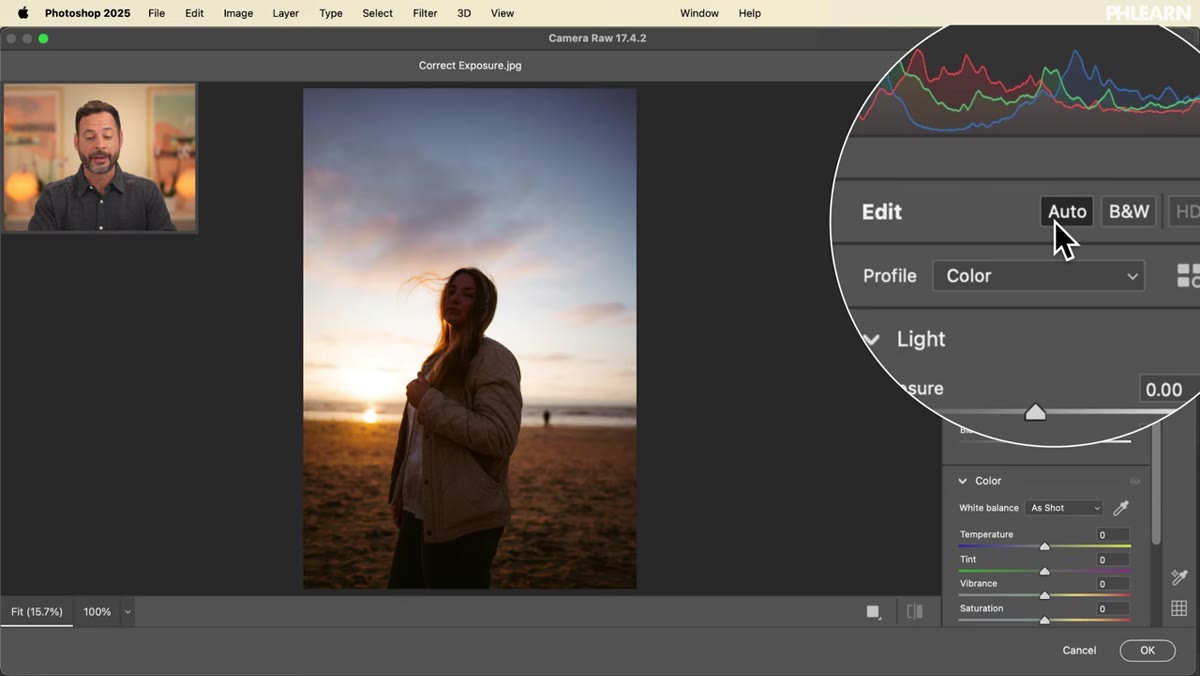This screenshot has height=676, width=1200.
Task: Click the Tint slider handle
Action: (1044, 571)
